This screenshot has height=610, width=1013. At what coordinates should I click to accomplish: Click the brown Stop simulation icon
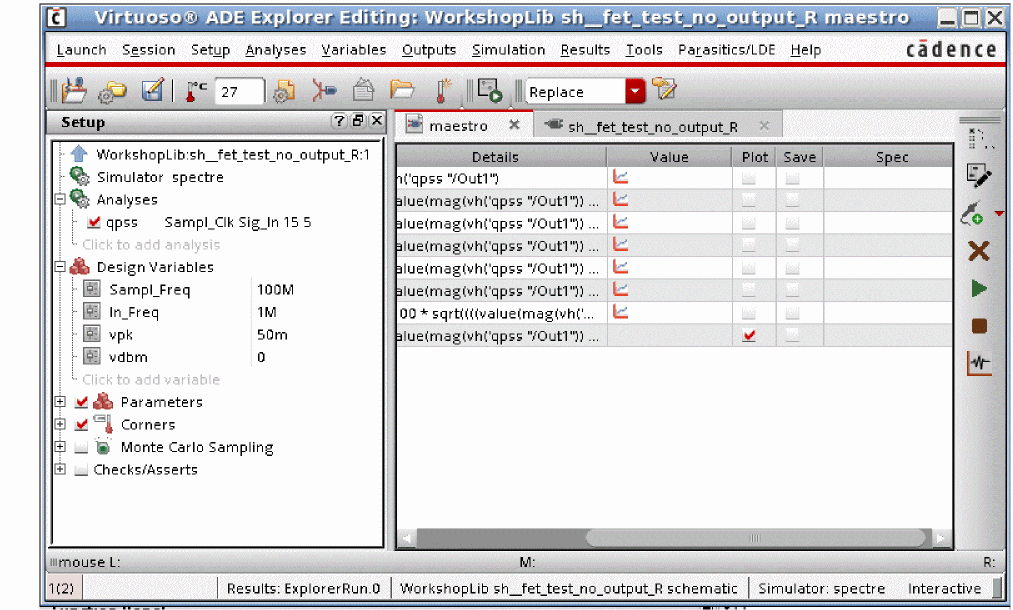coord(979,326)
